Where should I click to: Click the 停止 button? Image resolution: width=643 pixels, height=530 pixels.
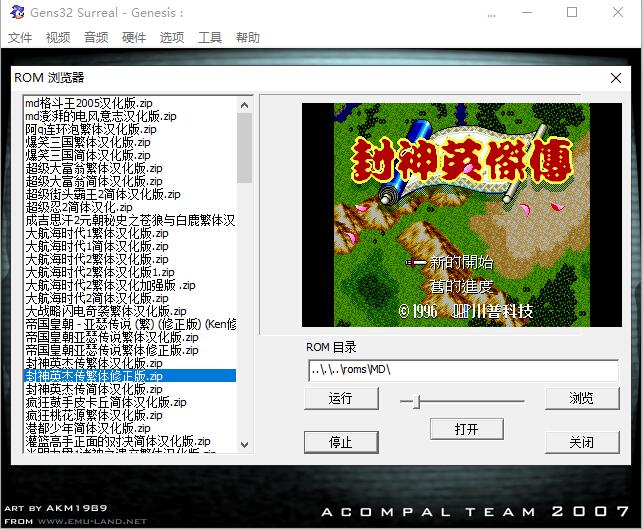click(341, 442)
